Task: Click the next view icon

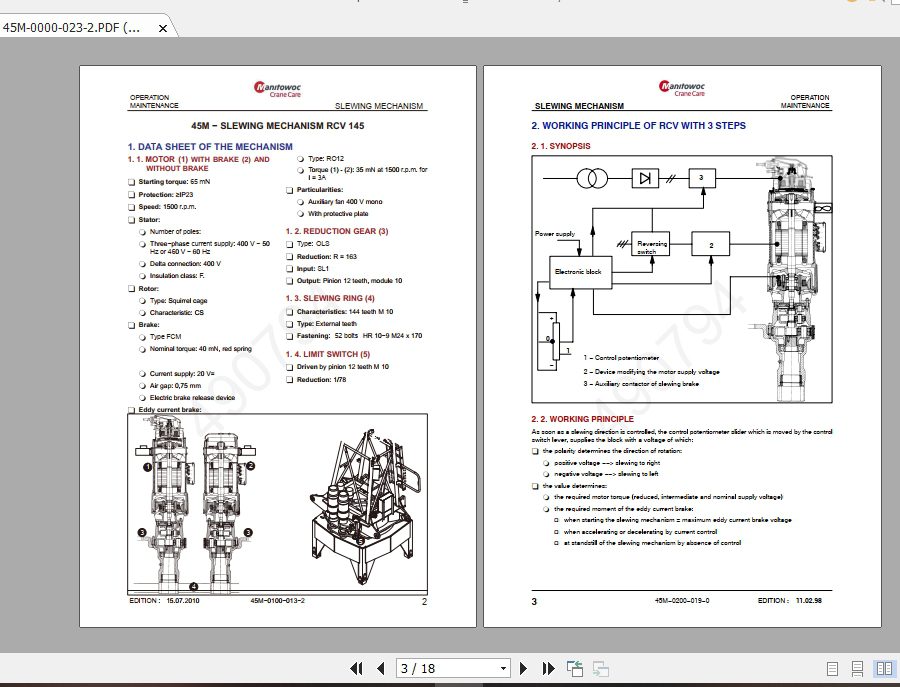Action: (x=601, y=669)
